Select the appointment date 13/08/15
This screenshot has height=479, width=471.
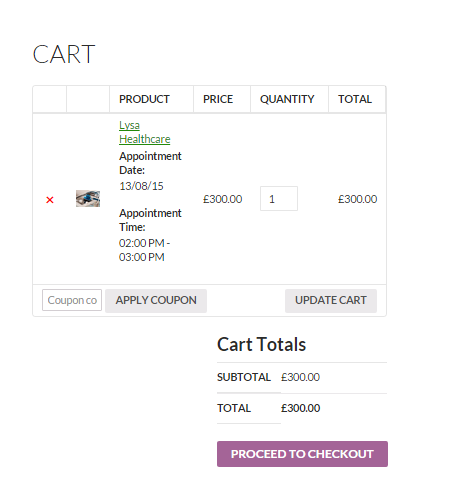coord(141,186)
